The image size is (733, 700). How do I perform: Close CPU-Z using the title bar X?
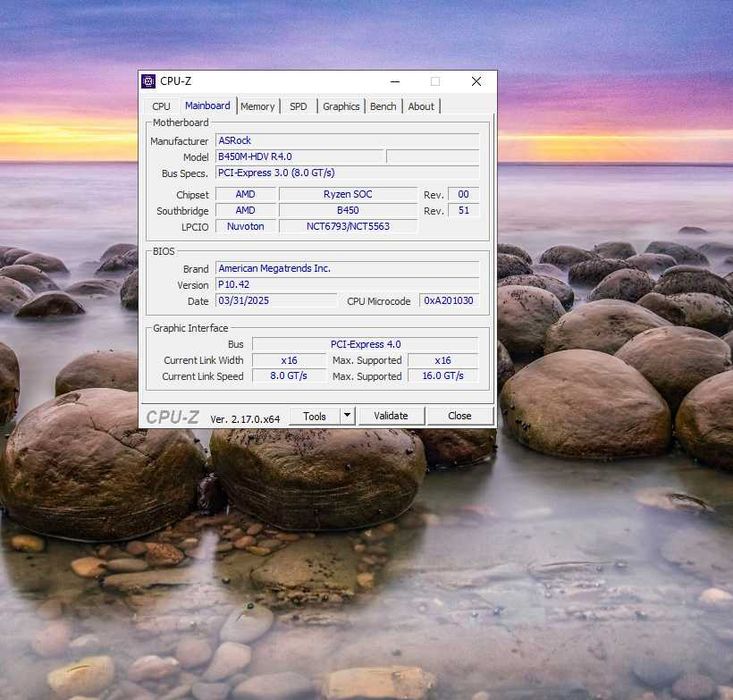[x=476, y=81]
